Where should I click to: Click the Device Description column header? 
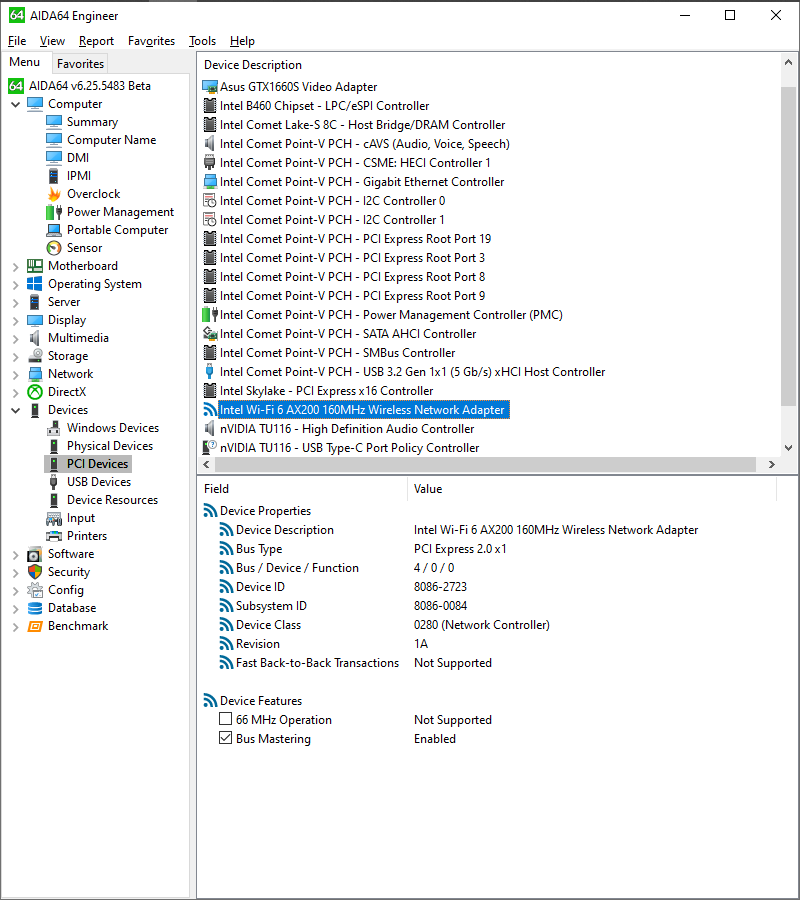(253, 65)
